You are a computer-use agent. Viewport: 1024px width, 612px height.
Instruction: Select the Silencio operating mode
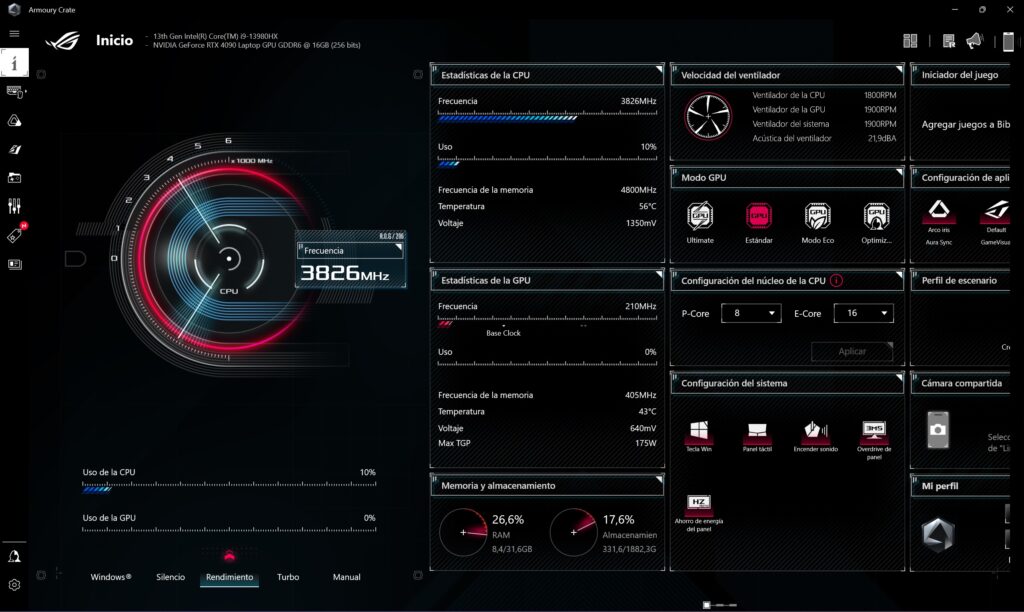coord(170,577)
